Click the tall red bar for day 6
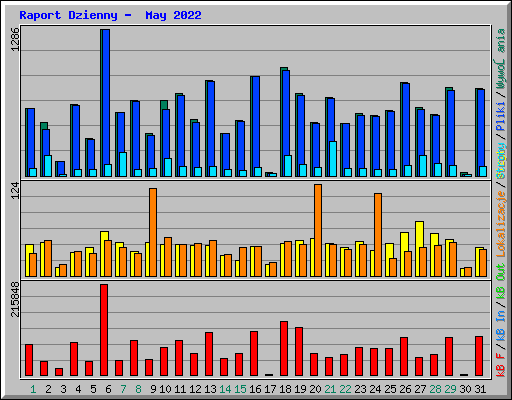The width and height of the screenshot is (512, 400). [104, 330]
